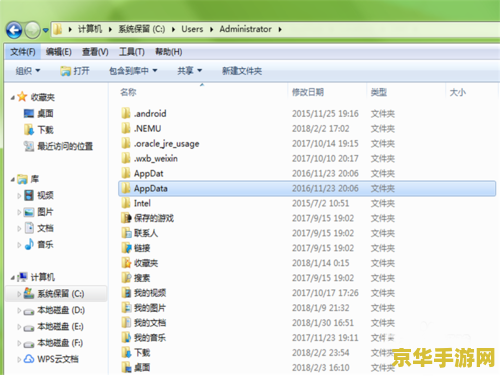Viewport: 501px width, 376px height.
Task: Open 包含到库中 dropdown
Action: point(133,71)
